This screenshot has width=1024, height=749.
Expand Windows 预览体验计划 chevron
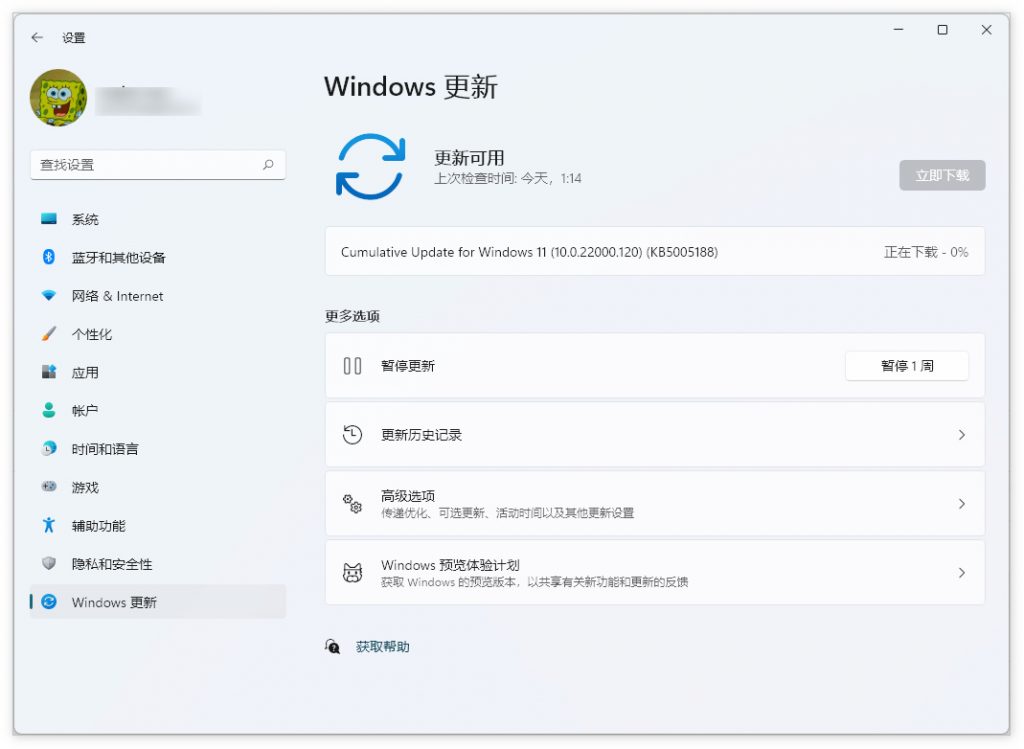coord(961,573)
